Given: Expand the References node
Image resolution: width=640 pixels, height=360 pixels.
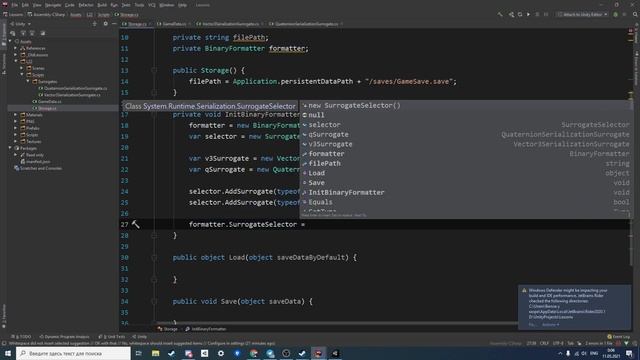Looking at the screenshot, I should pos(16,48).
